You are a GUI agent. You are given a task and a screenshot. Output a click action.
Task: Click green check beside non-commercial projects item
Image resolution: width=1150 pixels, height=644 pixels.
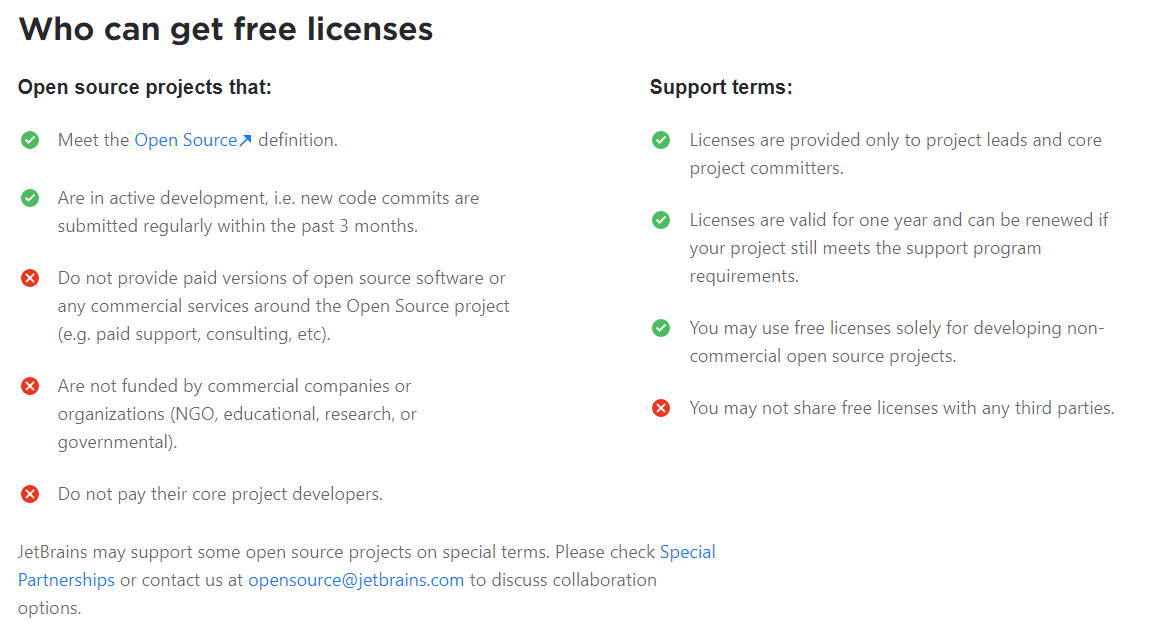661,328
